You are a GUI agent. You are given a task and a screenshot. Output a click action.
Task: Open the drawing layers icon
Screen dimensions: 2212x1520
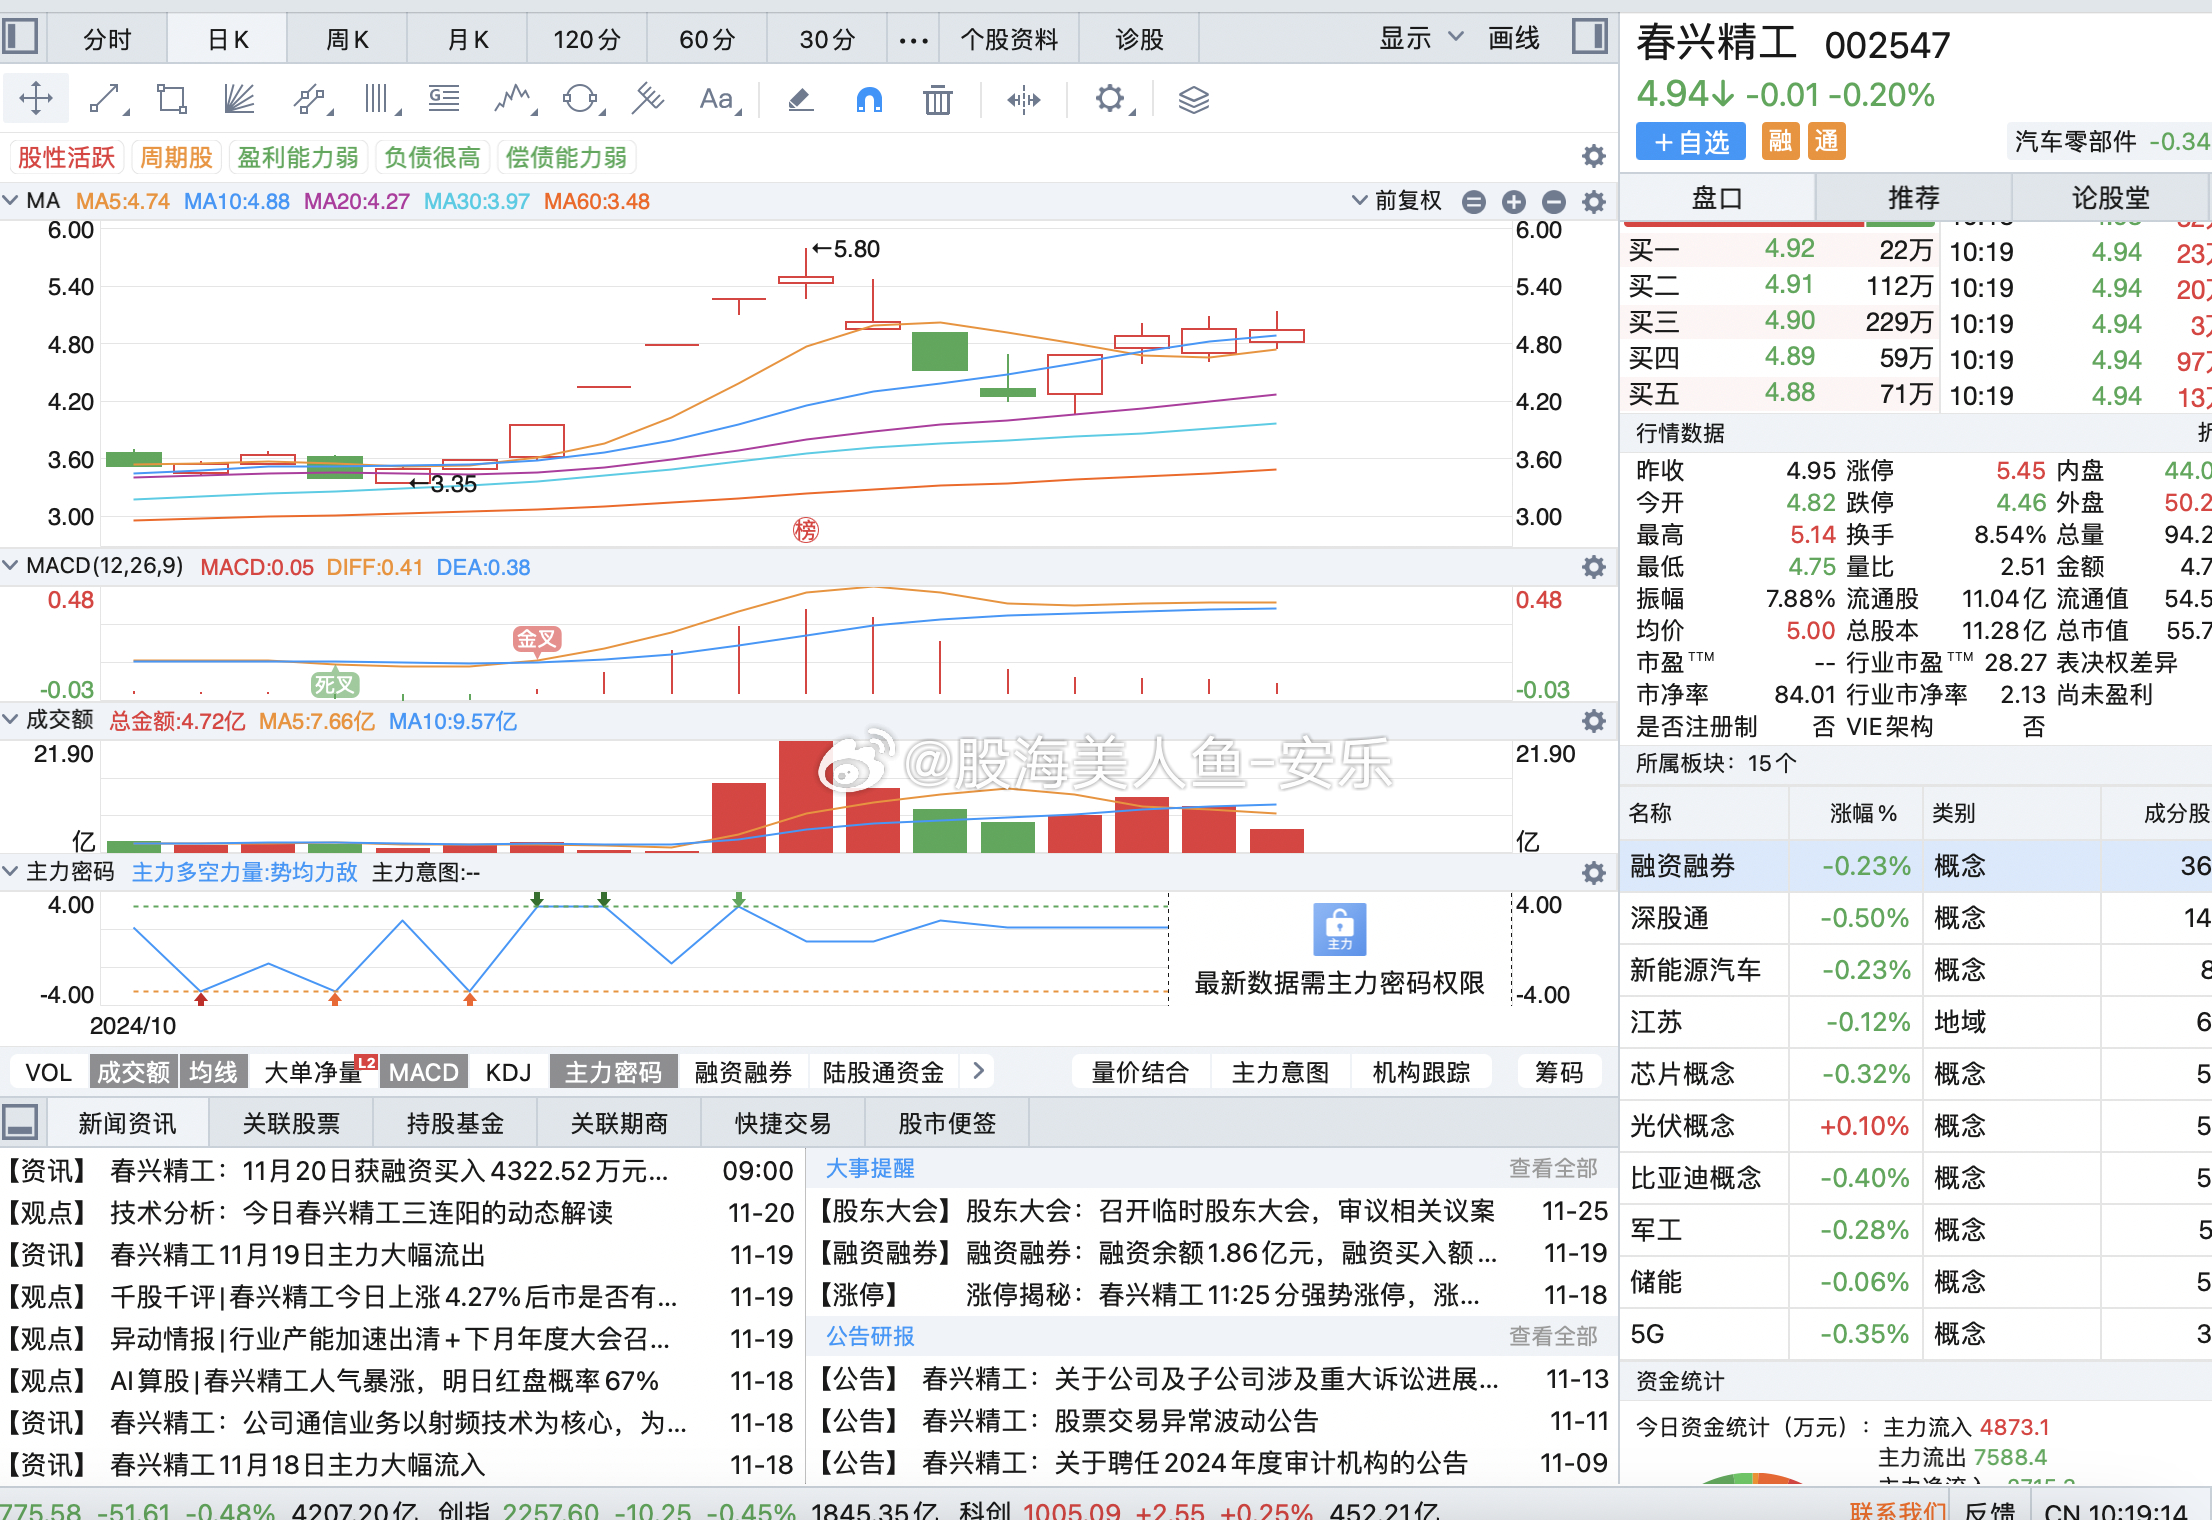[1194, 99]
